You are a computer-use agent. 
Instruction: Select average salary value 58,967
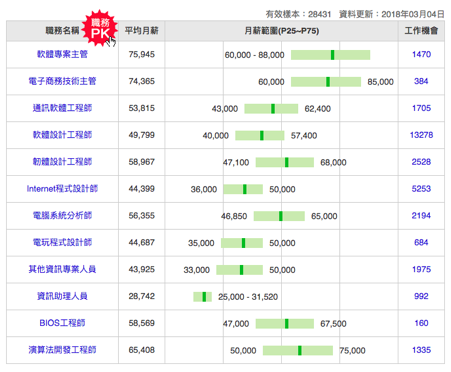tap(142, 162)
